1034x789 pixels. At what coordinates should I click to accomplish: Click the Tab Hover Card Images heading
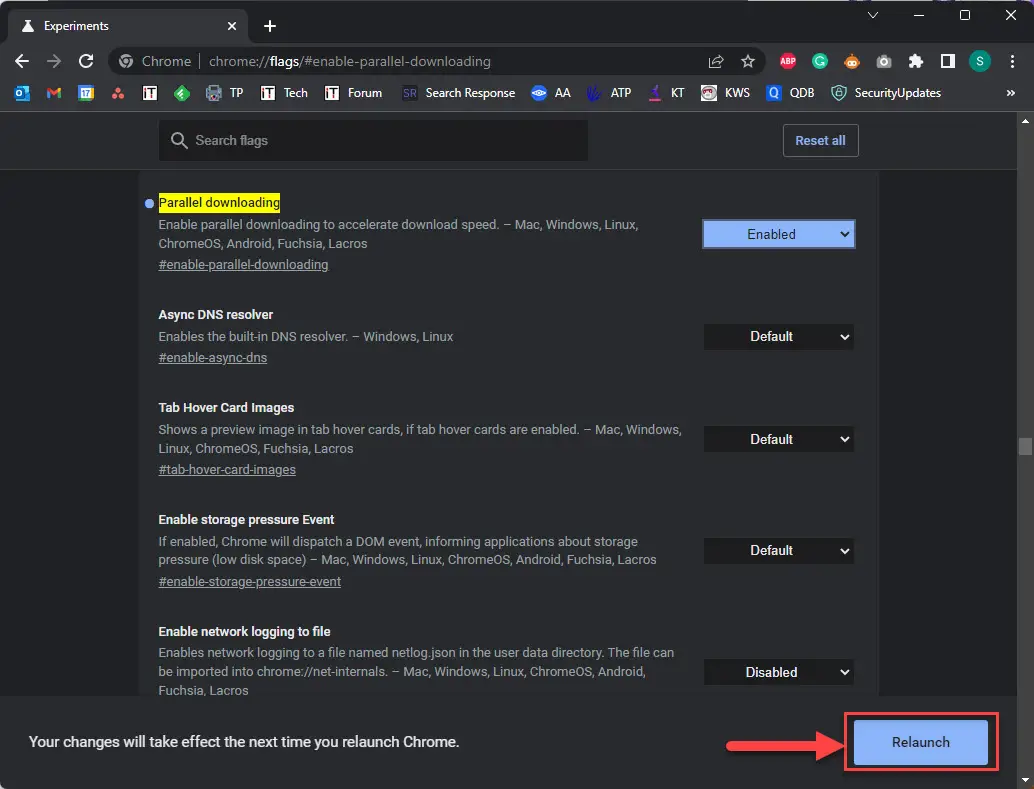(226, 408)
